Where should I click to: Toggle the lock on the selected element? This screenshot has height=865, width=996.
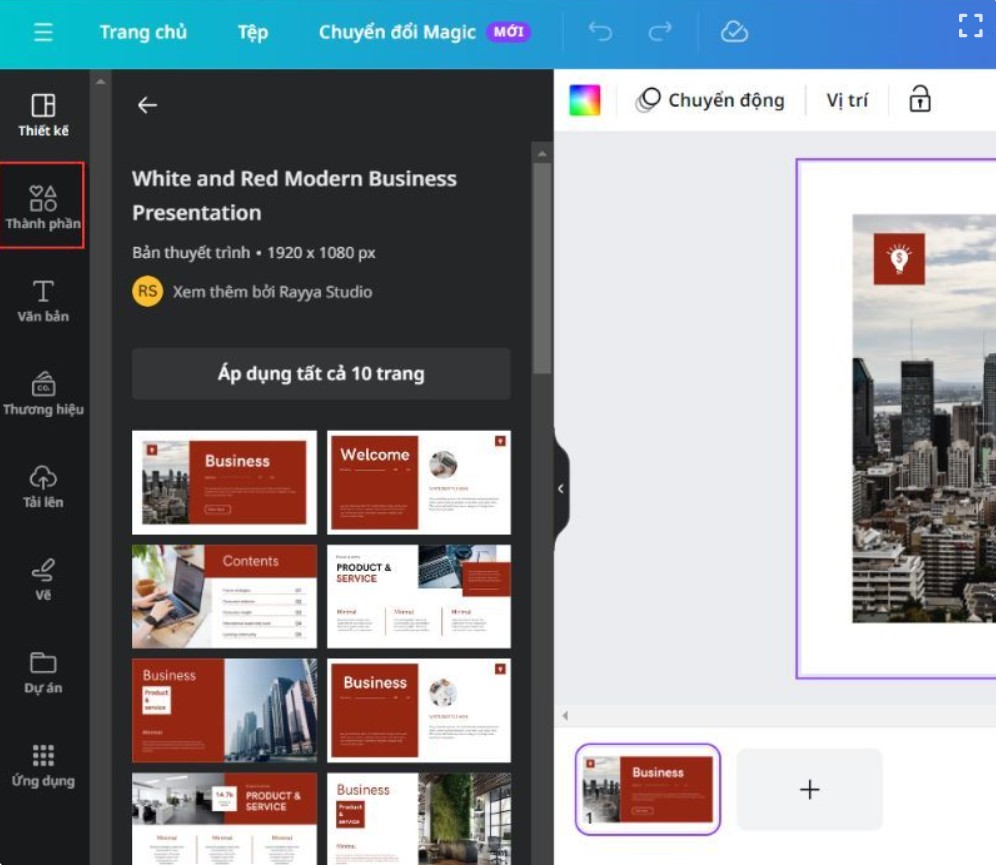tap(918, 99)
